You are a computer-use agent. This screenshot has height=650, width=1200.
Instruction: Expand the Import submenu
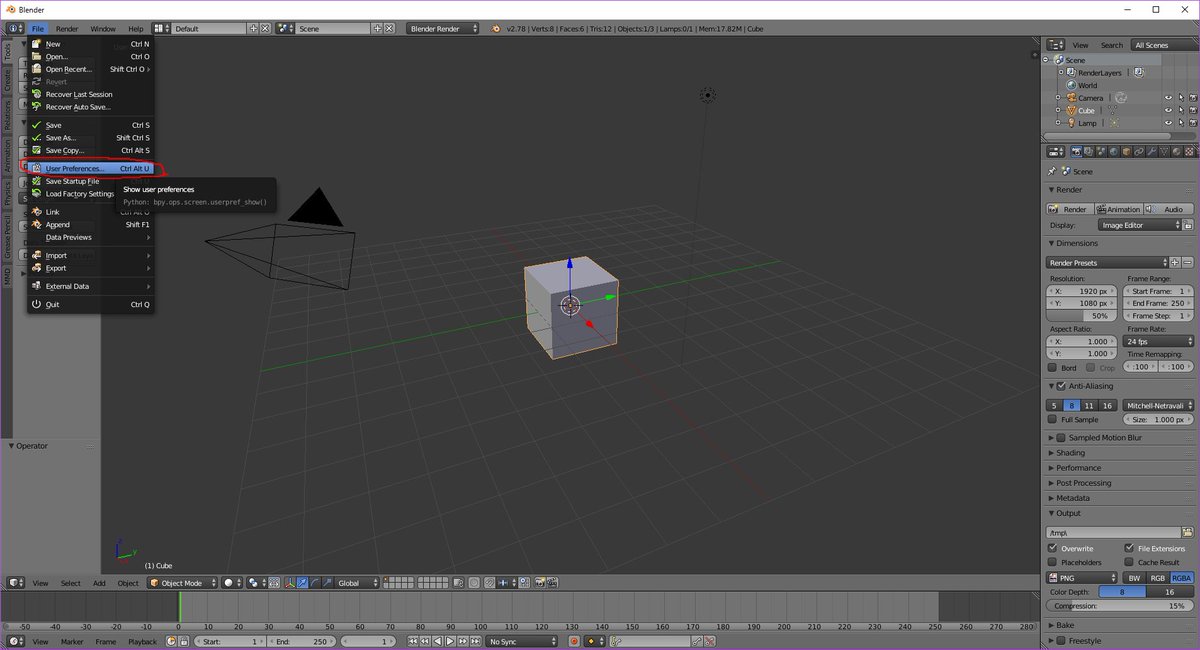90,256
